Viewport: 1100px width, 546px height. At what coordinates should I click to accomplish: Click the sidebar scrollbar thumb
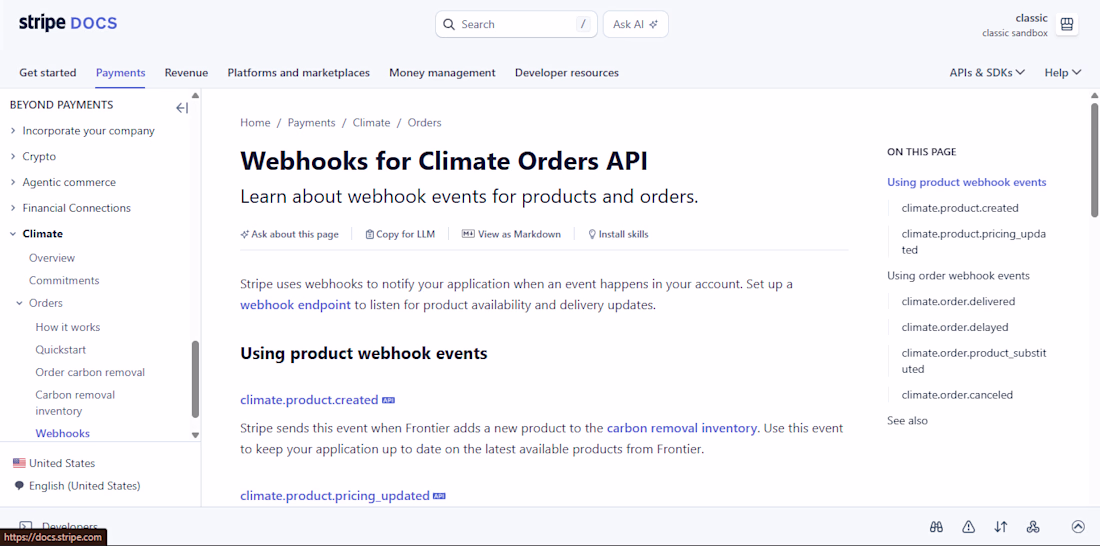coord(195,379)
